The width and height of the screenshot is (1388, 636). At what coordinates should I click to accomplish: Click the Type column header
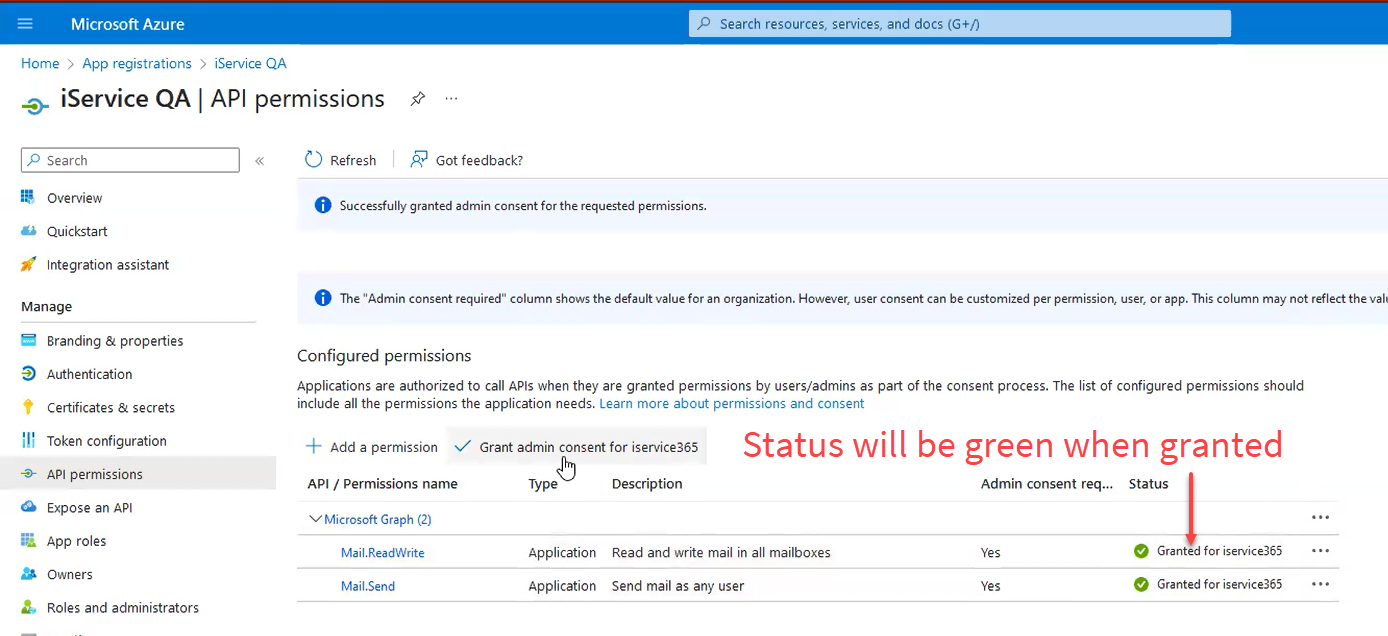coord(543,483)
